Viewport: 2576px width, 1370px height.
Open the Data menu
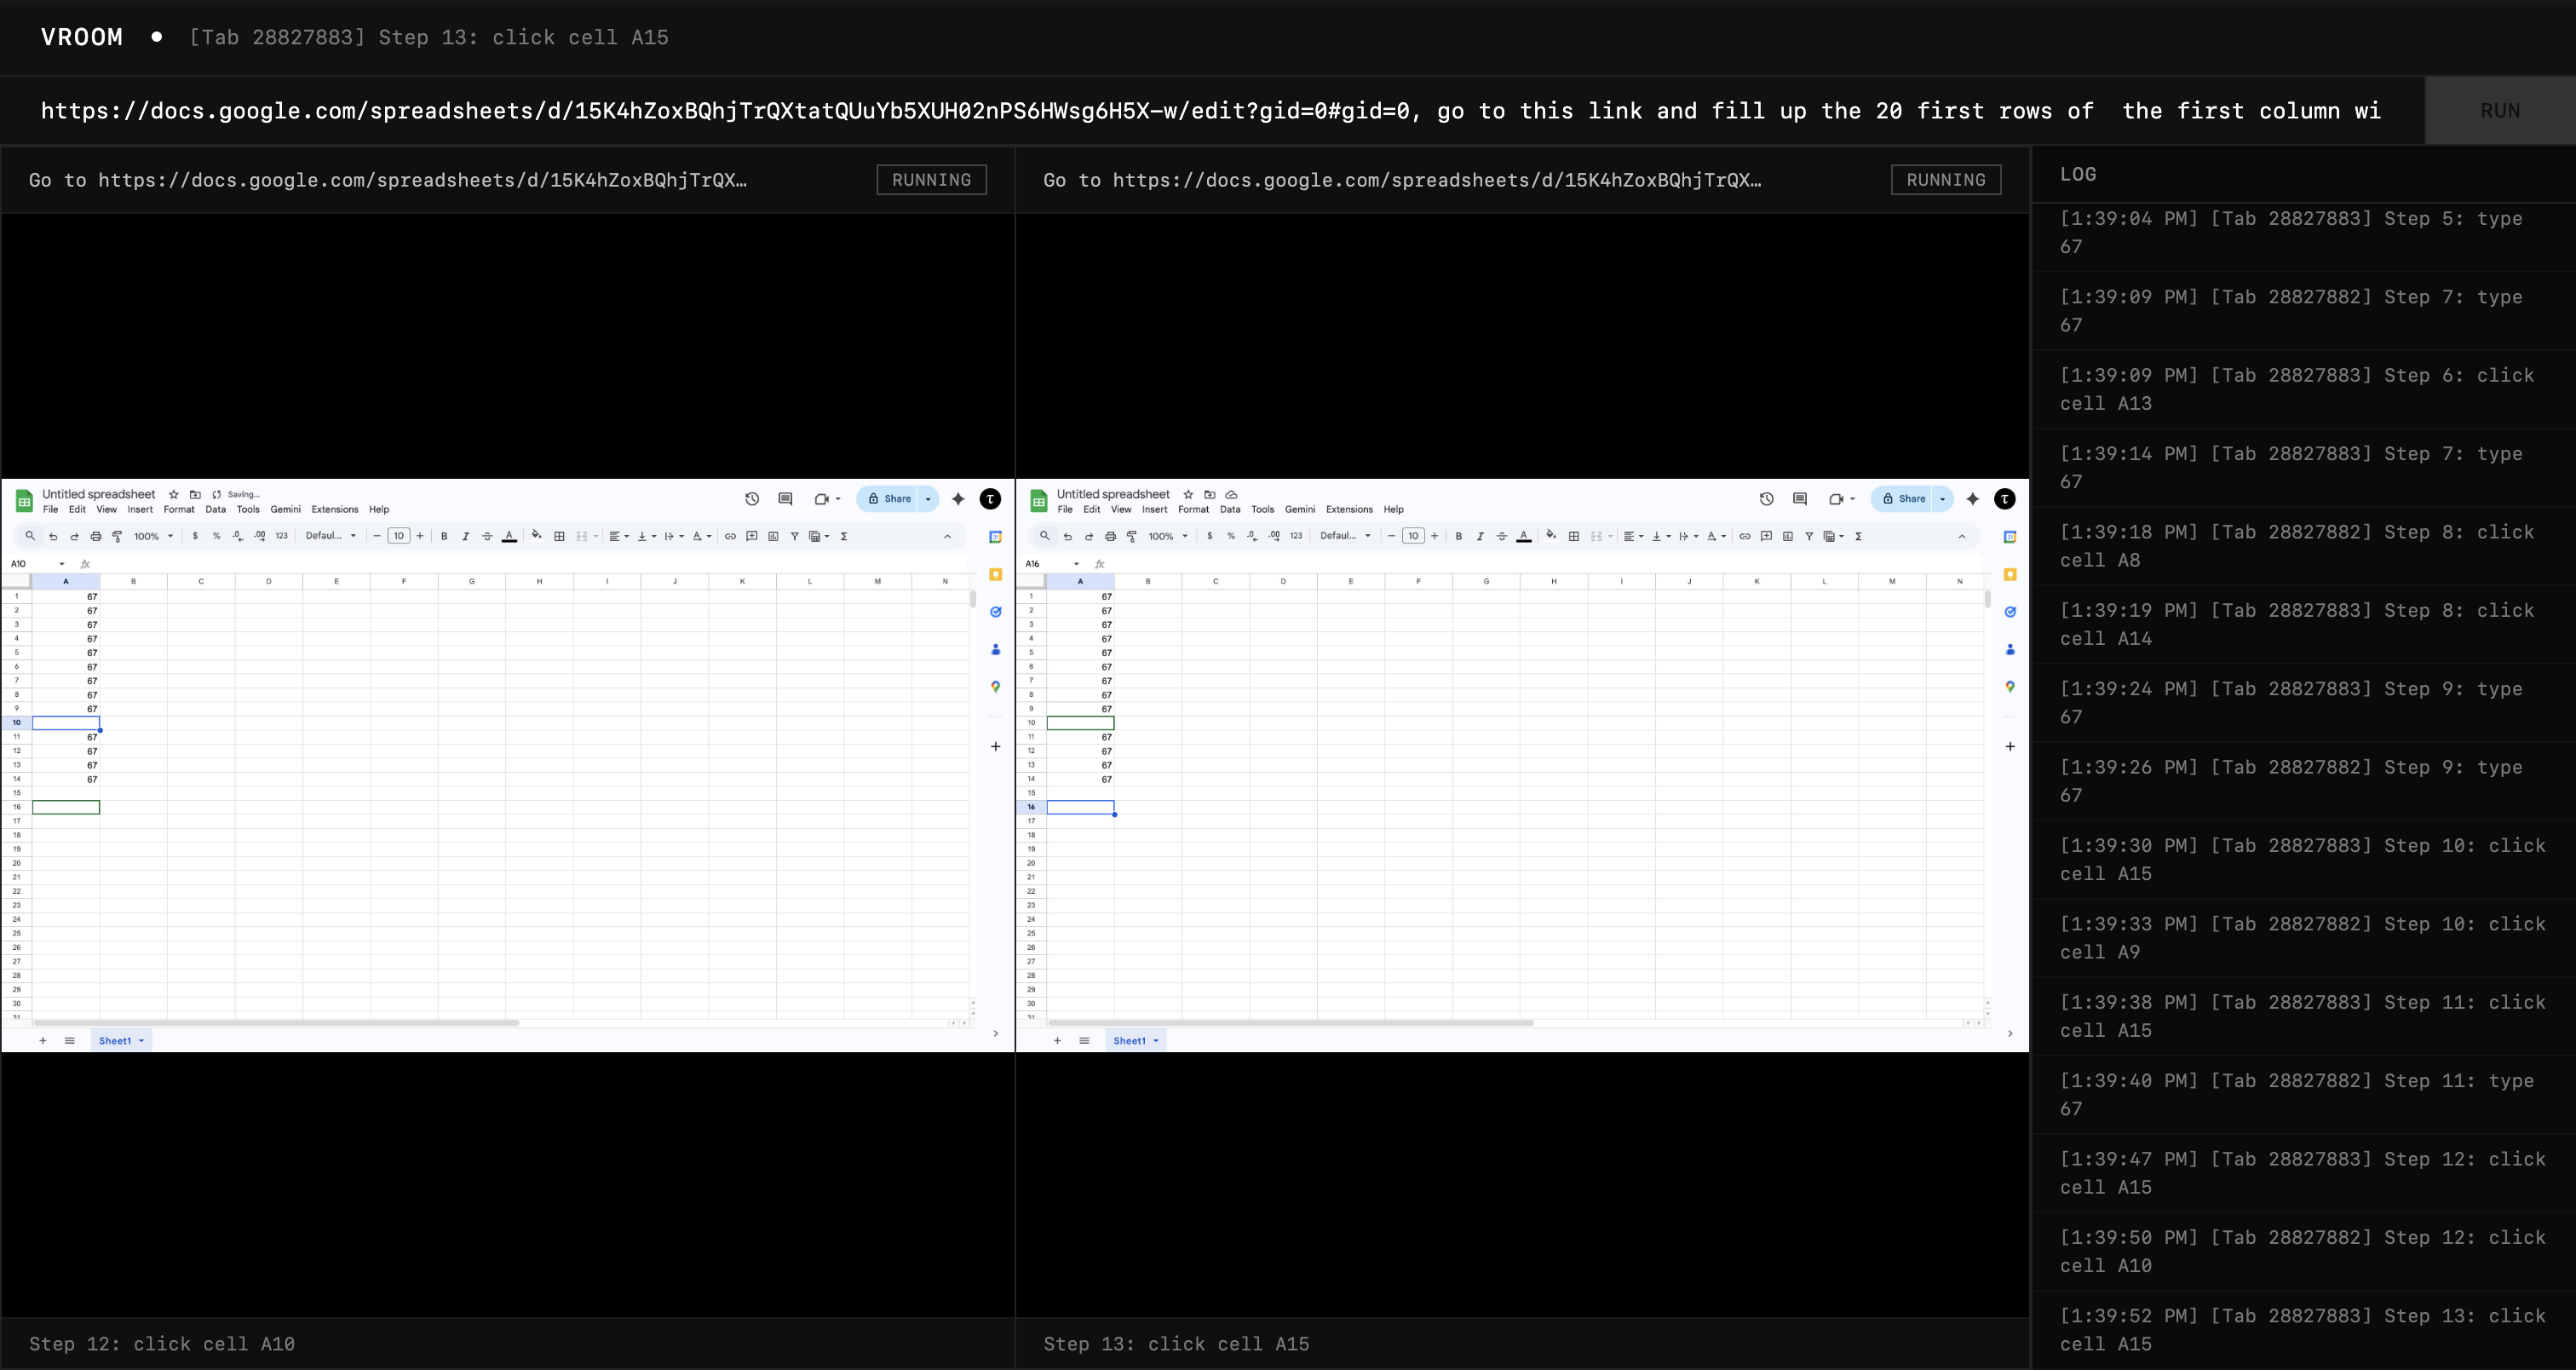click(215, 509)
